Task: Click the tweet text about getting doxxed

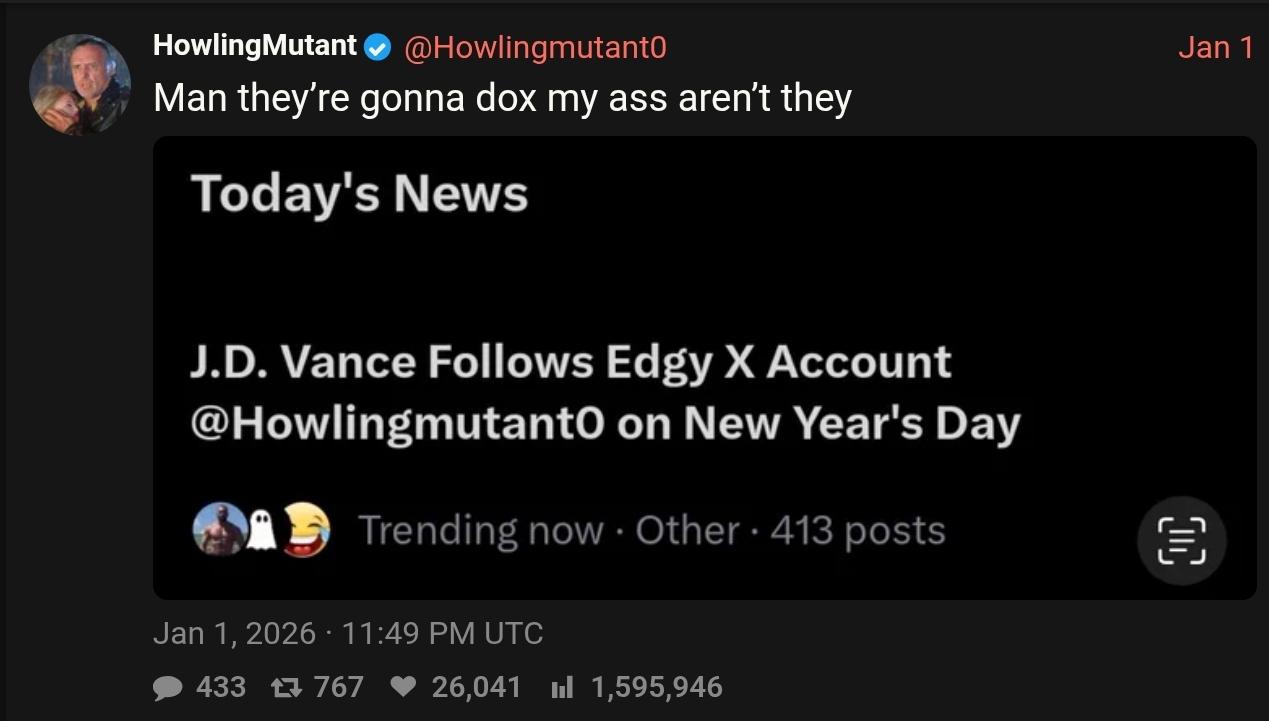Action: click(x=502, y=98)
